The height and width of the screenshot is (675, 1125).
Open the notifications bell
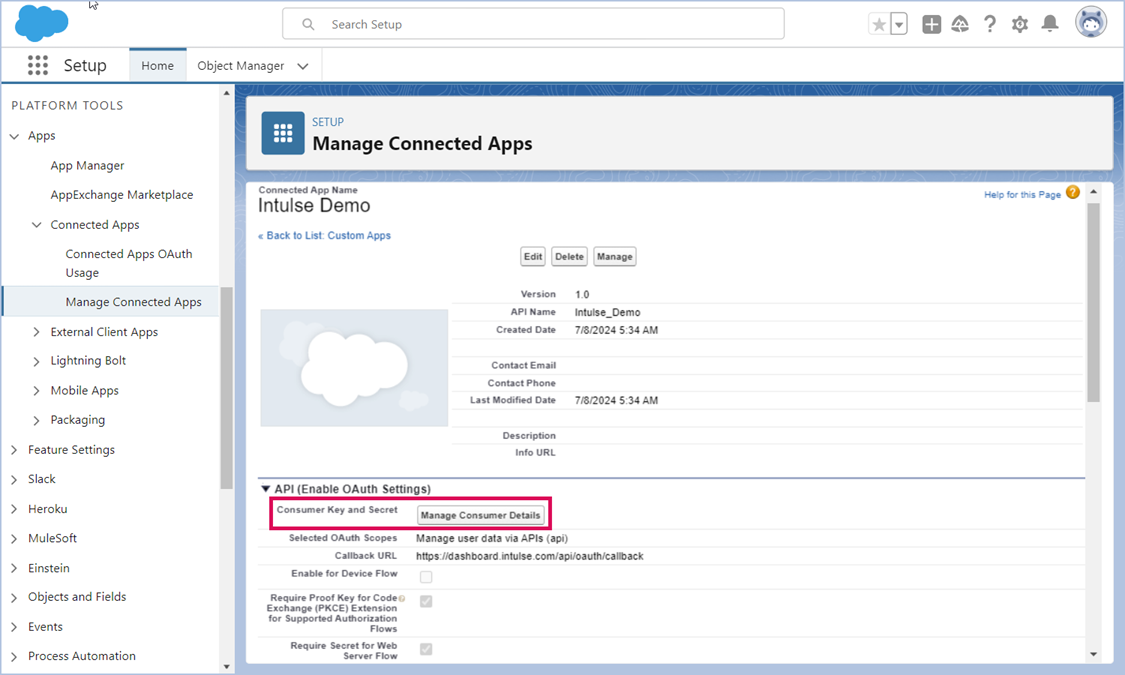coord(1050,24)
